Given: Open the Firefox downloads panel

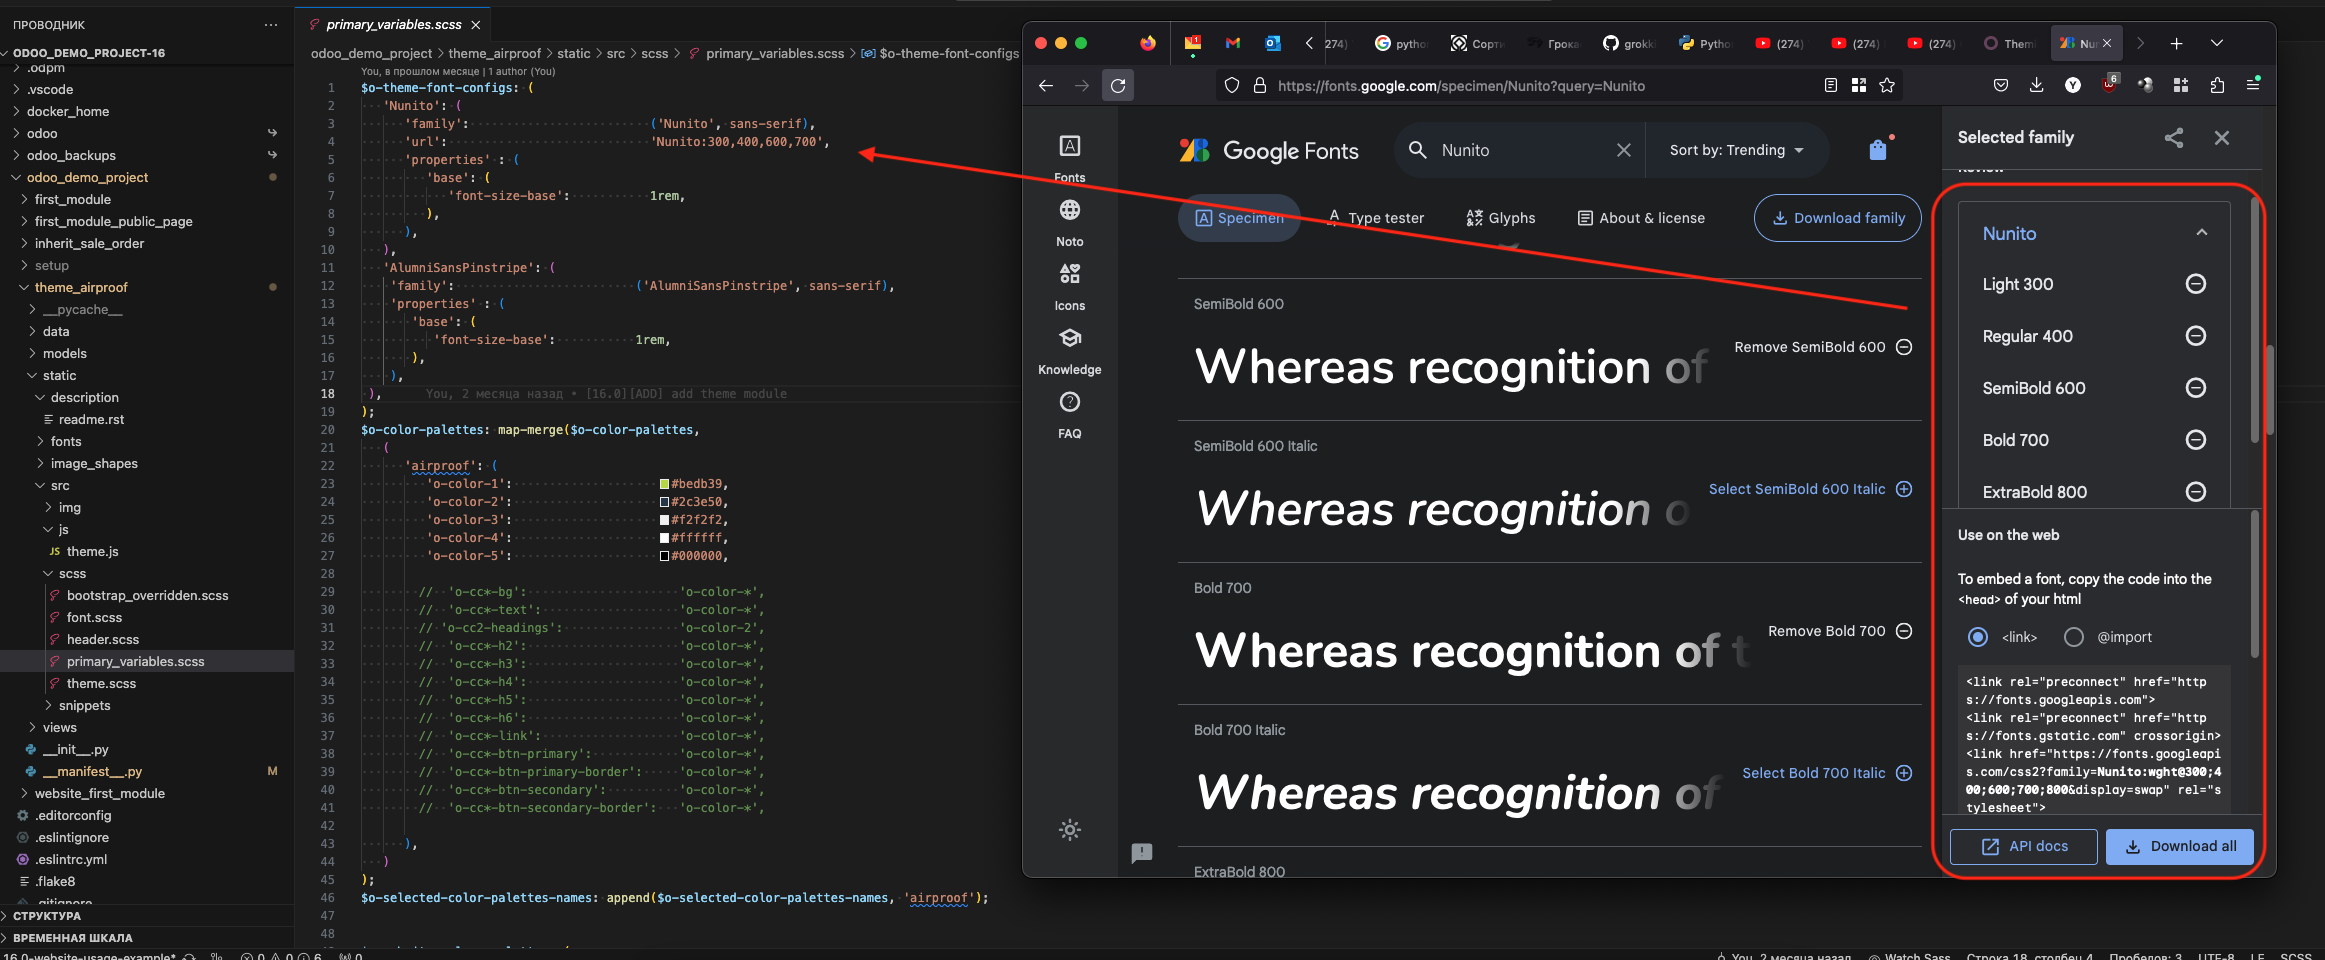Looking at the screenshot, I should click(2037, 86).
